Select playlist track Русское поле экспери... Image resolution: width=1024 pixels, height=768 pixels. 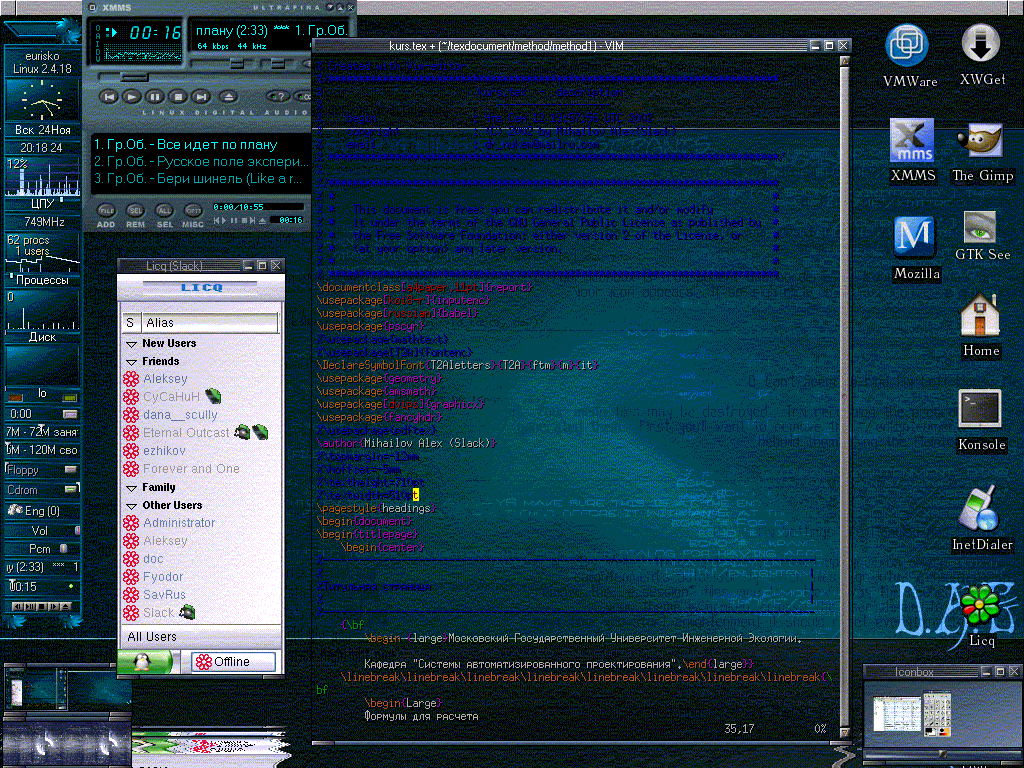(x=200, y=161)
